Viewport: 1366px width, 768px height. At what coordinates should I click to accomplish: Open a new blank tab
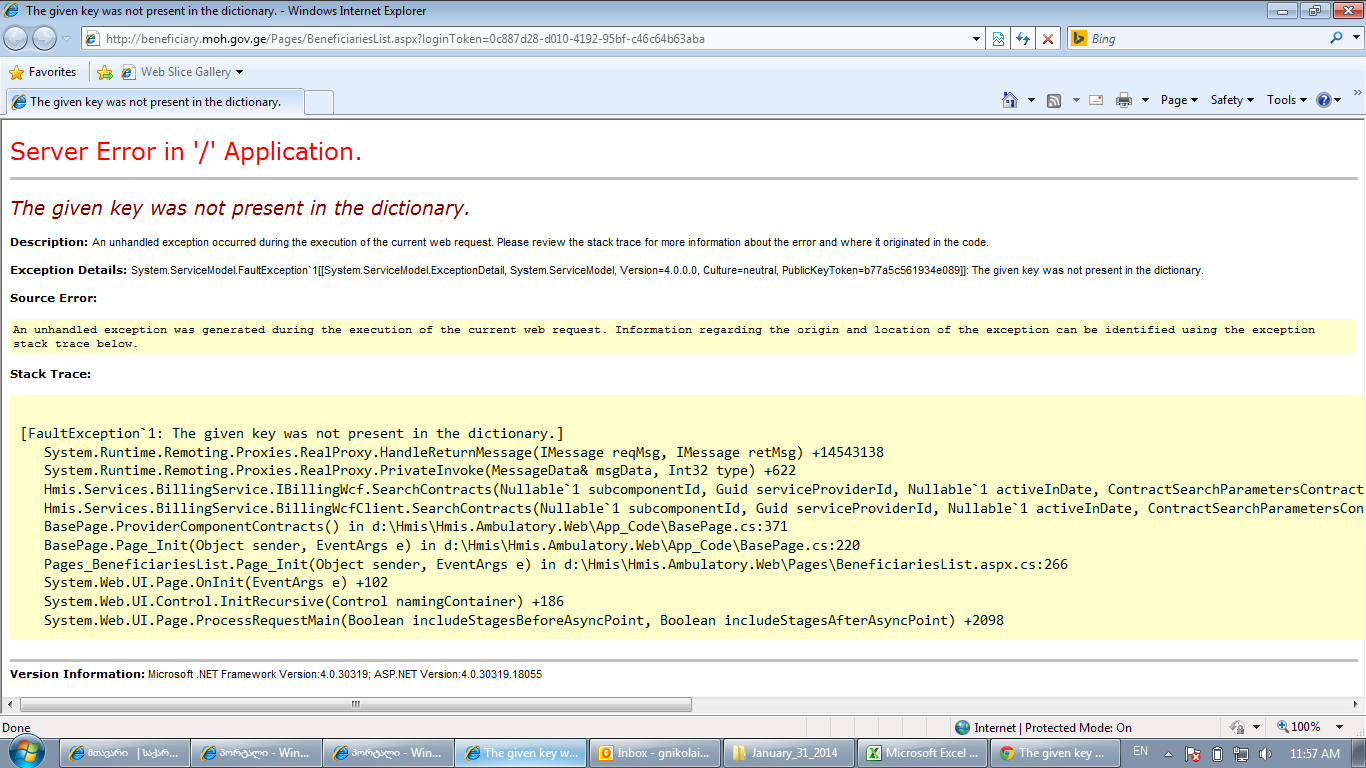[318, 102]
